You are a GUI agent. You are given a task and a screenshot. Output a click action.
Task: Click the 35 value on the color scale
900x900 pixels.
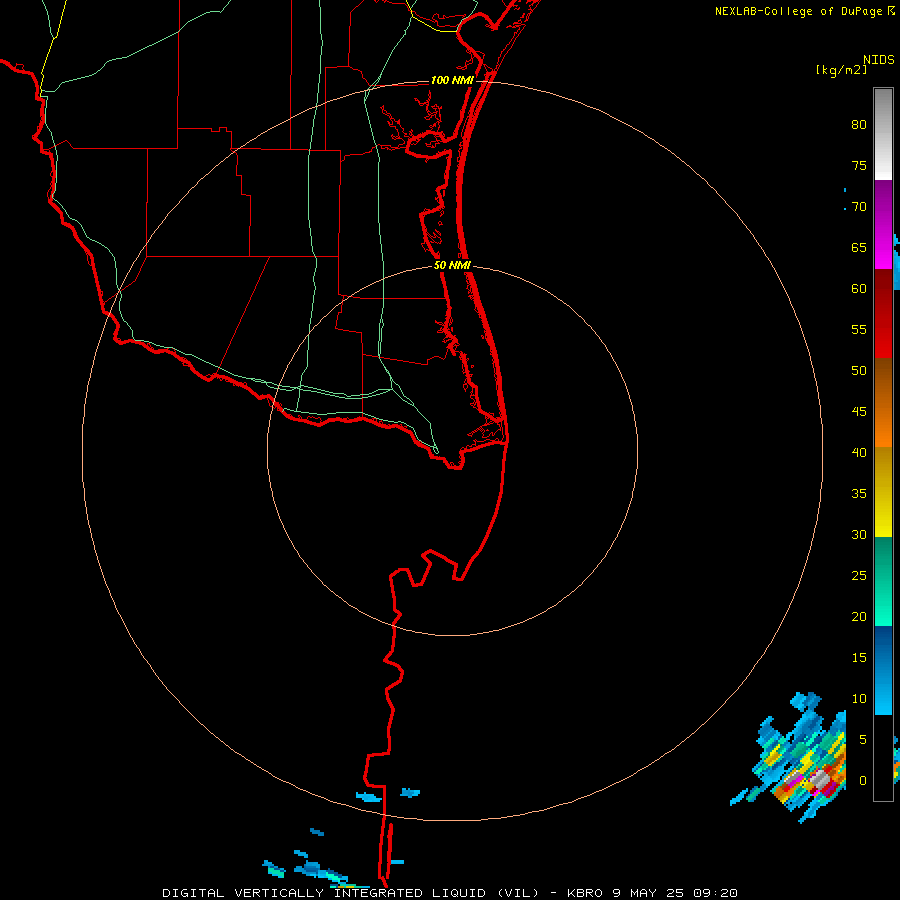click(x=859, y=494)
